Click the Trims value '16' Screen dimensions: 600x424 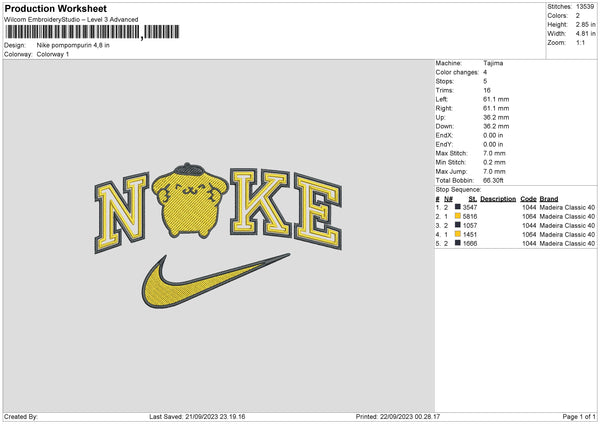tap(487, 90)
